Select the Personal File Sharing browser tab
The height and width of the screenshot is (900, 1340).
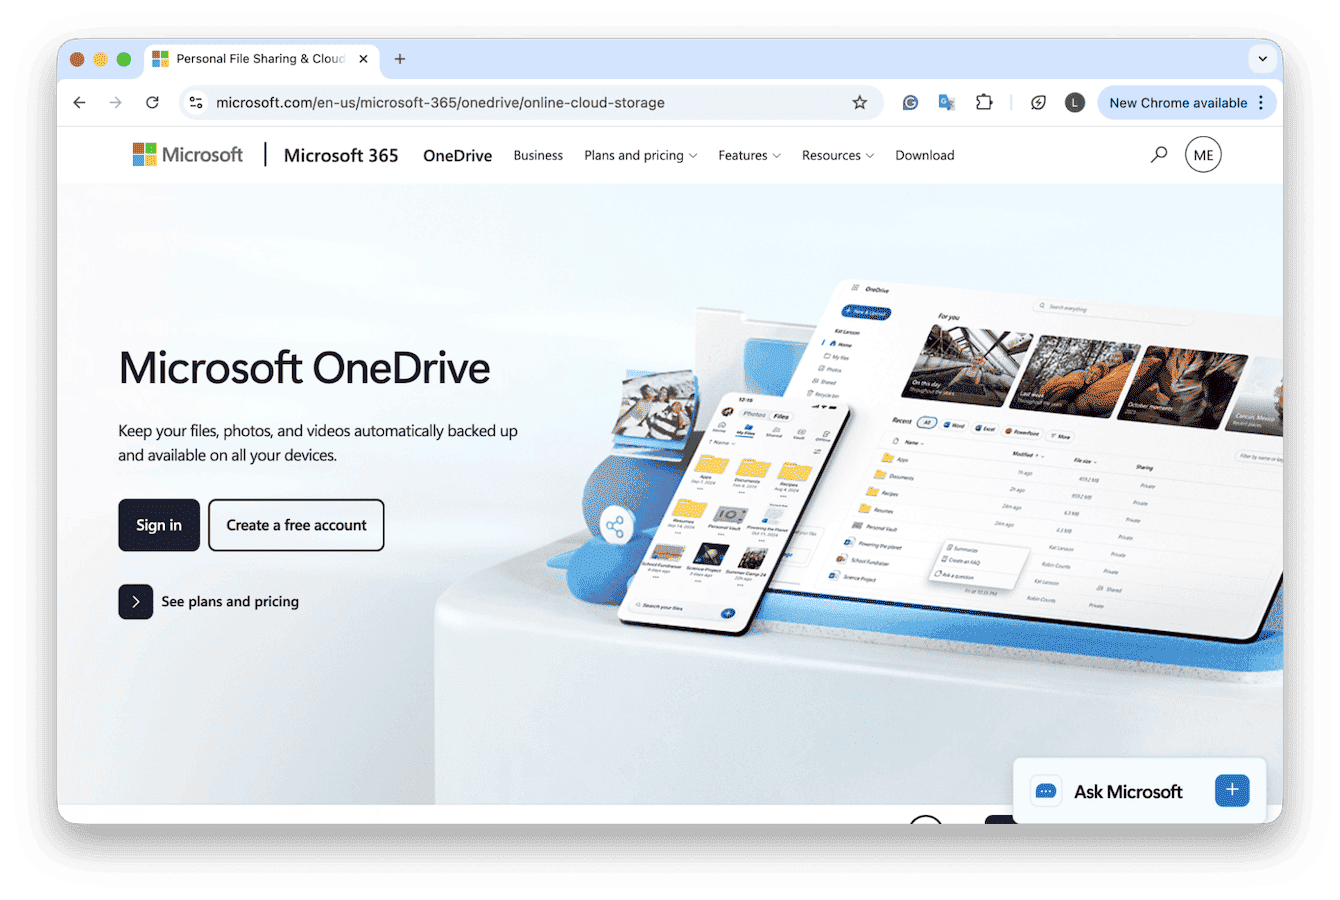262,59
